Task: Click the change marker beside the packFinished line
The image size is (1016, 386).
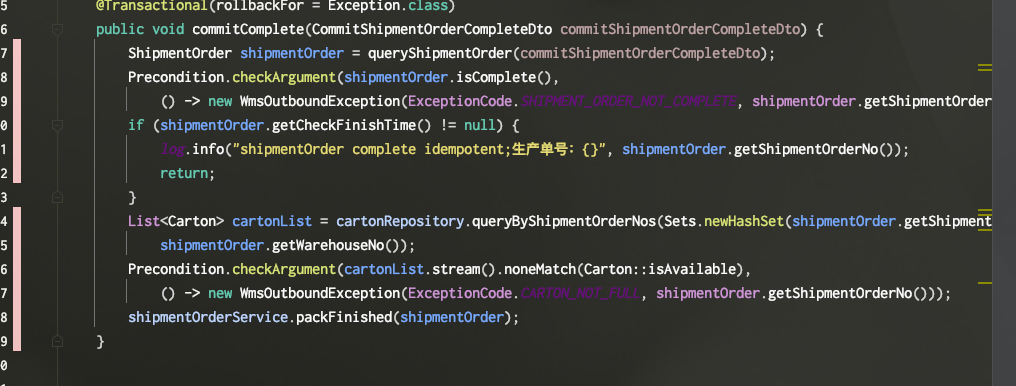Action: (x=17, y=317)
